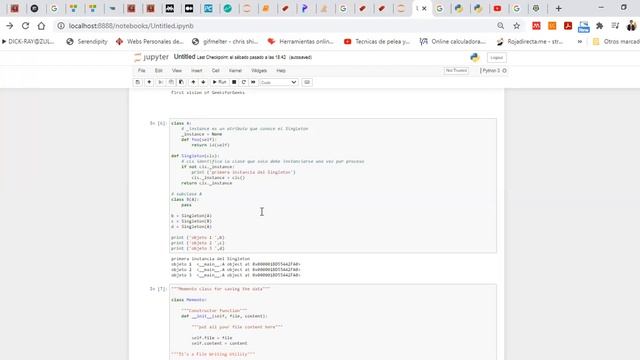Run the selected cell
Screen dimensions: 640x360
pyautogui.click(x=219, y=82)
